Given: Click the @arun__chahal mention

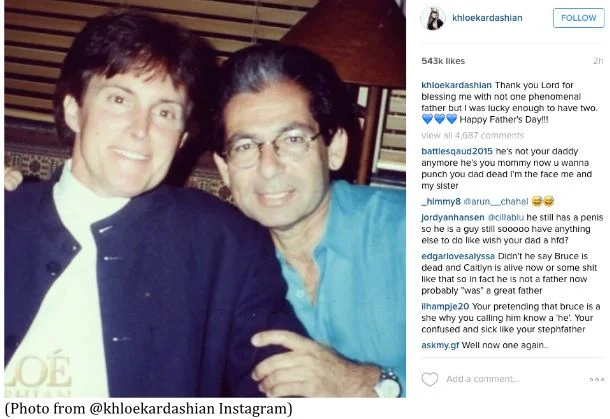Looking at the screenshot, I should [x=496, y=202].
